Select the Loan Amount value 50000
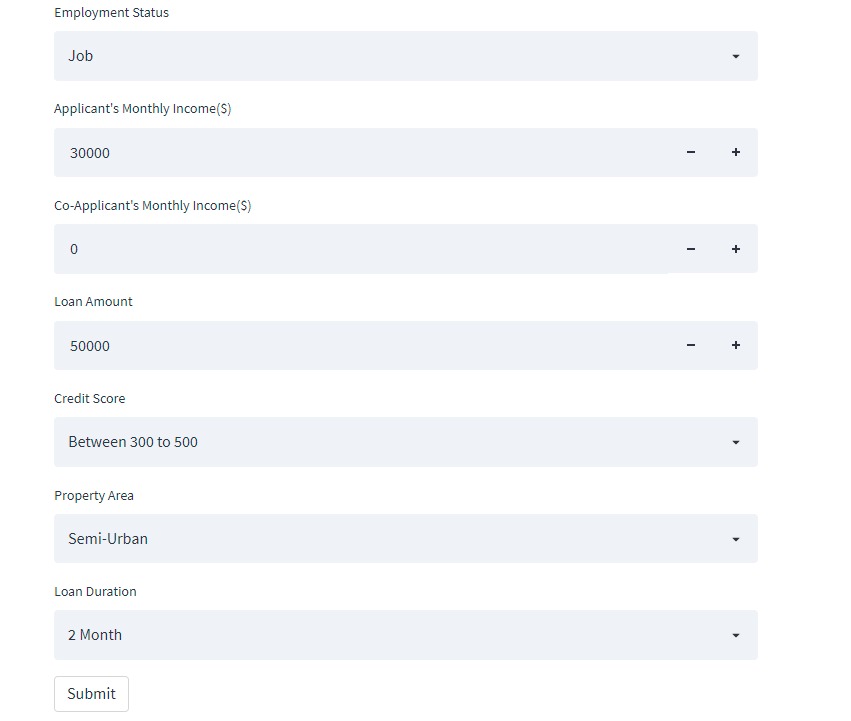The height and width of the screenshot is (721, 851). [90, 345]
